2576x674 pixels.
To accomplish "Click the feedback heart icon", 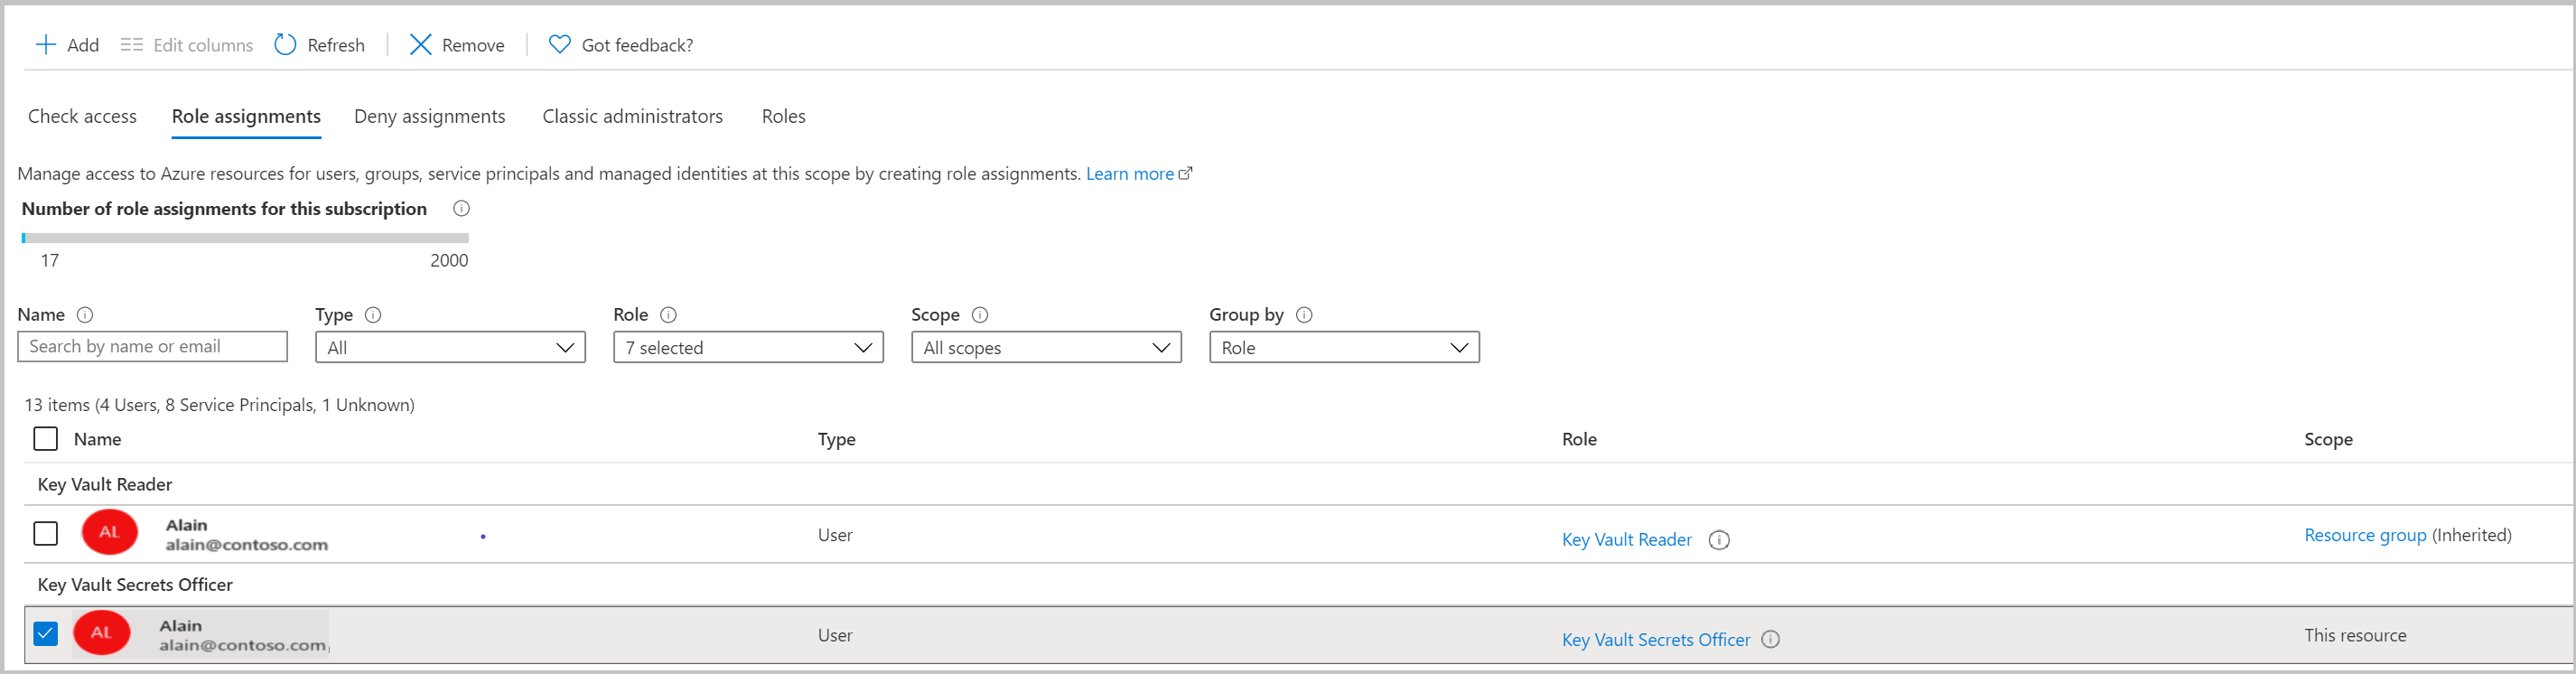I will click(x=560, y=45).
